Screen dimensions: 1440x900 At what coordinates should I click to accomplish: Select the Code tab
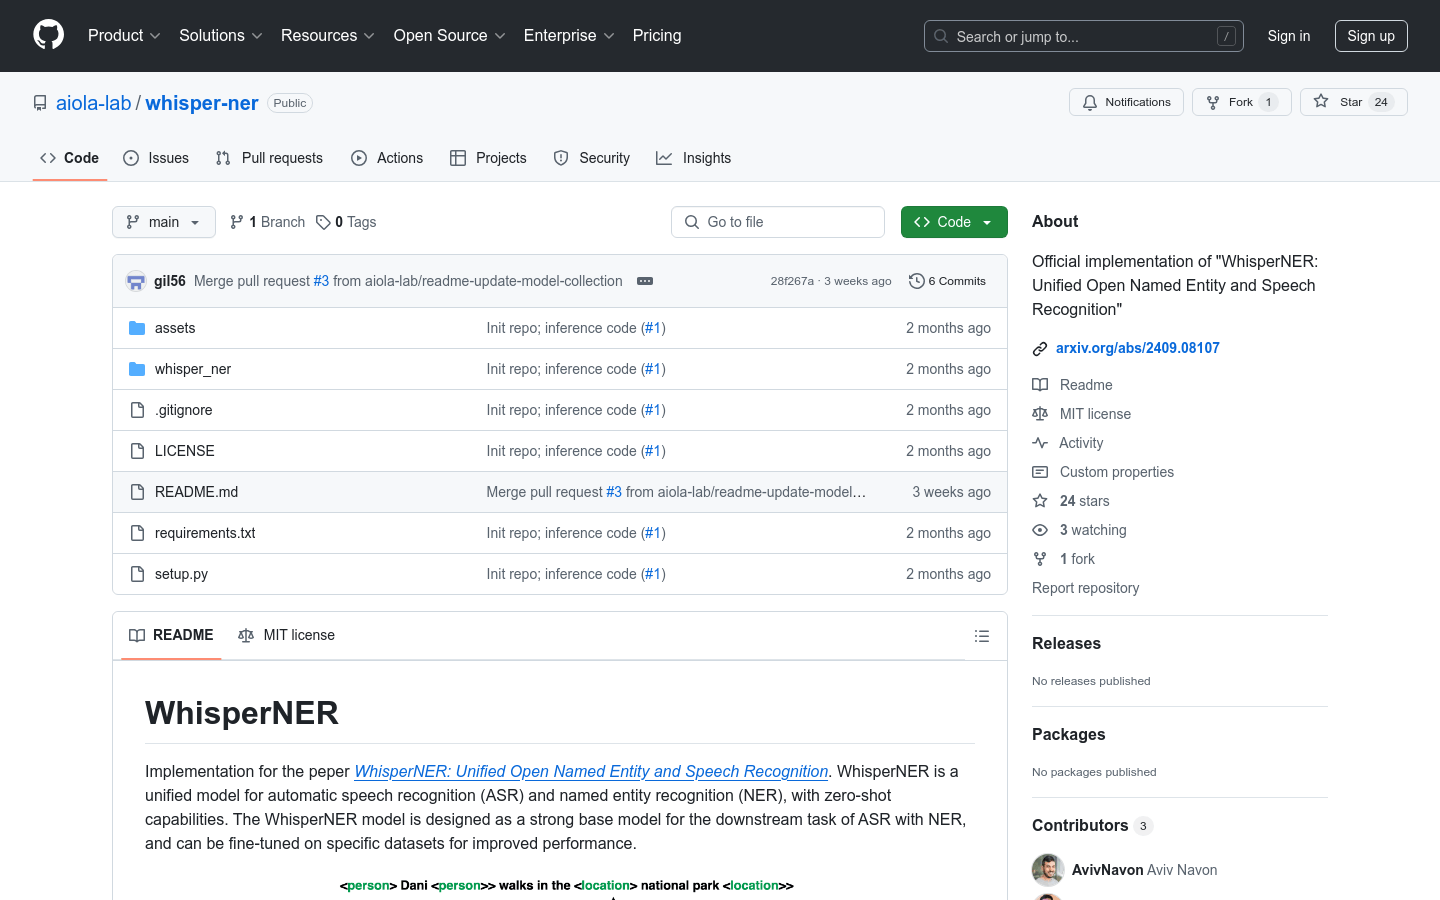[x=70, y=158]
